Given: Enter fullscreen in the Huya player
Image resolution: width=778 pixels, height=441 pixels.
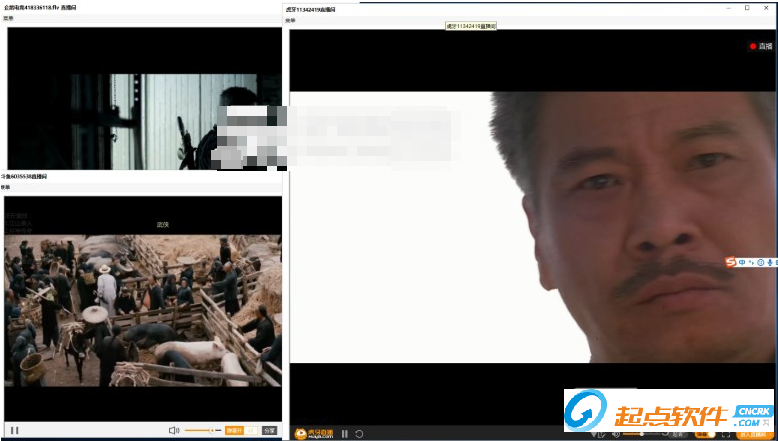Looking at the screenshot, I should coord(725,435).
